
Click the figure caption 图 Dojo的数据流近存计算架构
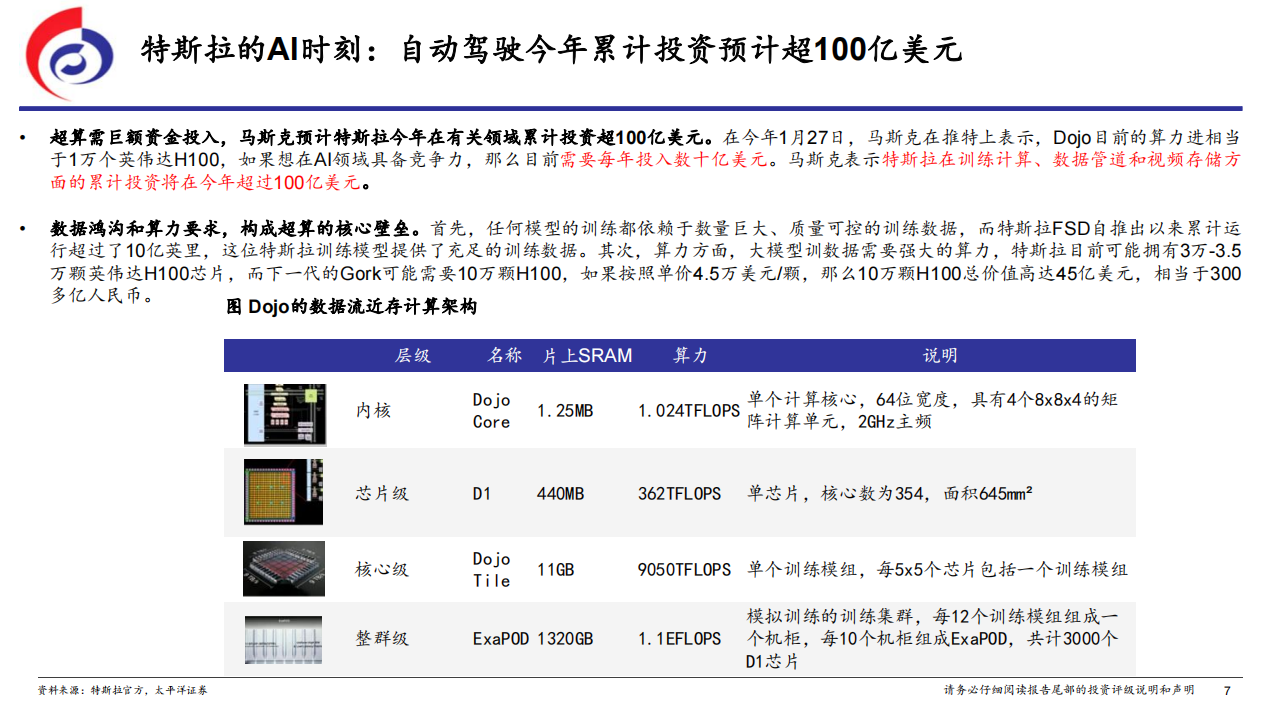point(352,307)
